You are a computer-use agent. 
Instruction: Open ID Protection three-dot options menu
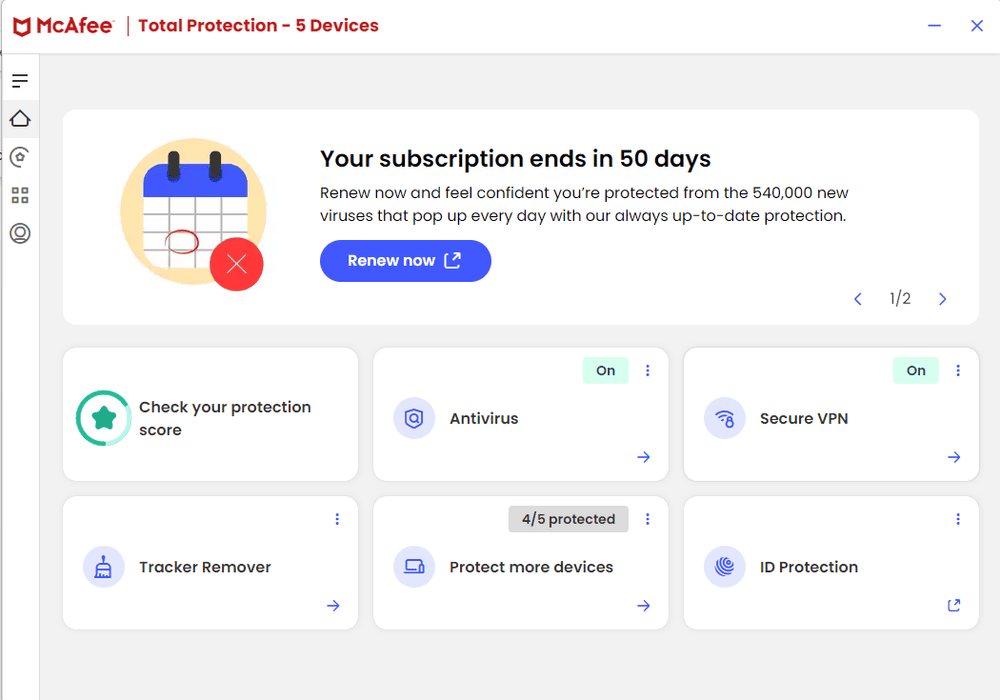tap(958, 519)
